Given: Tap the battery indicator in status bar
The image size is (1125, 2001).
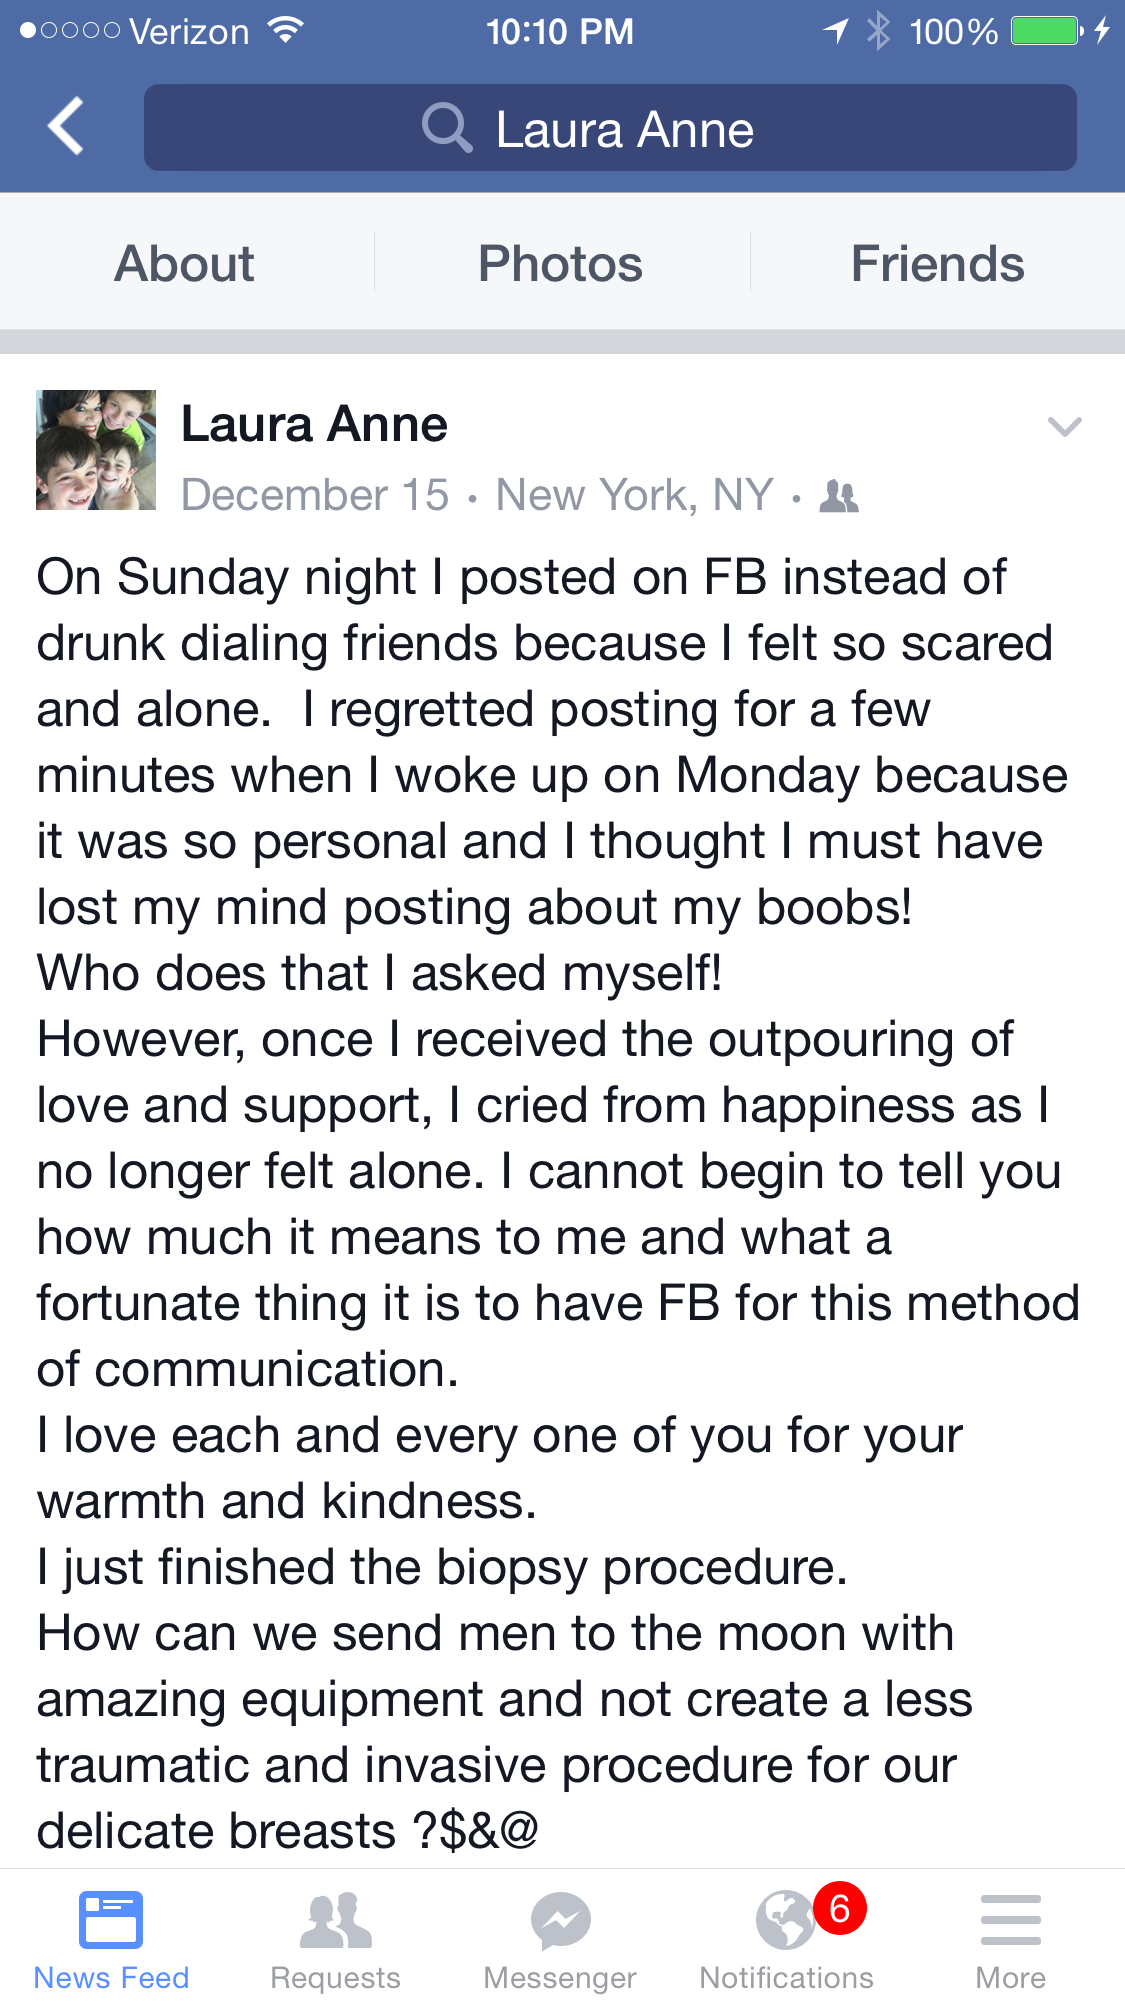Looking at the screenshot, I should pyautogui.click(x=1046, y=31).
